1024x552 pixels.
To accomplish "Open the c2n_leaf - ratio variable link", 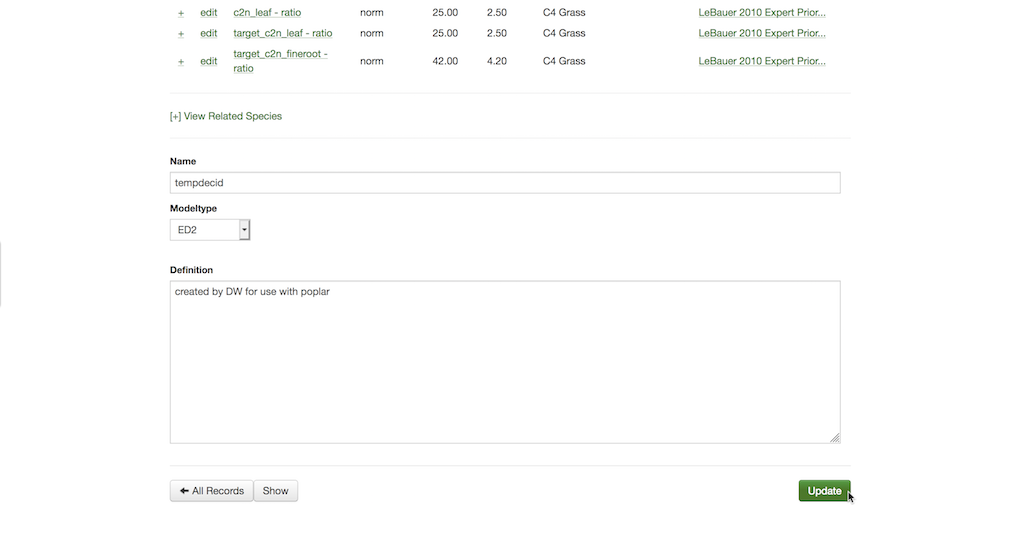I will tap(267, 13).
